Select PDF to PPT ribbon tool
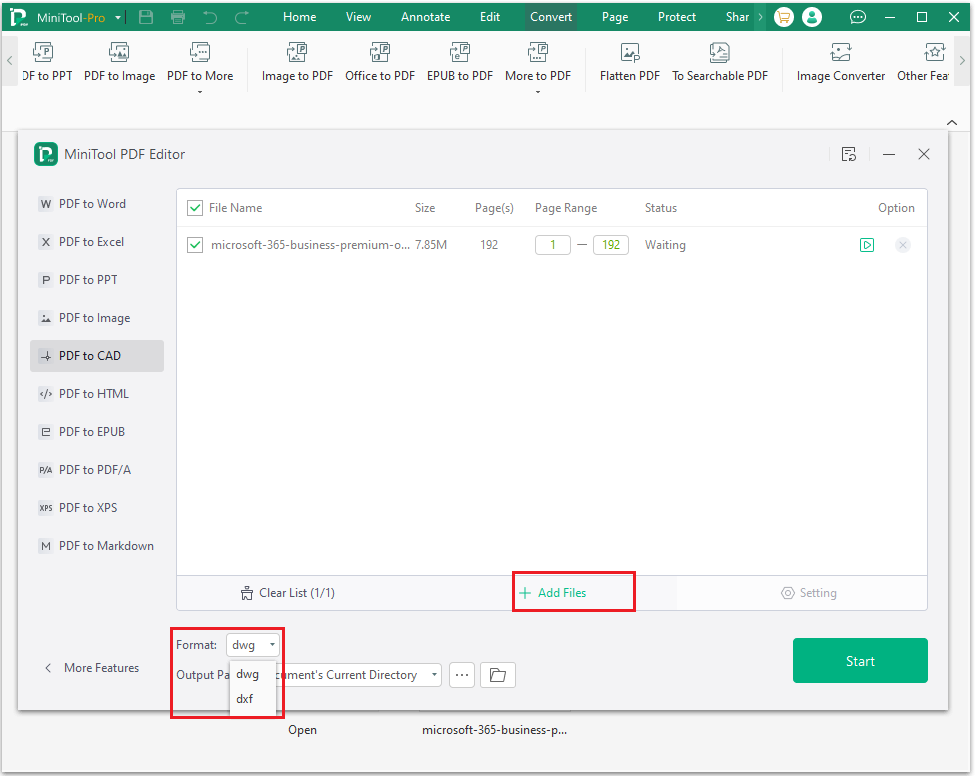The height and width of the screenshot is (776, 975). click(45, 62)
